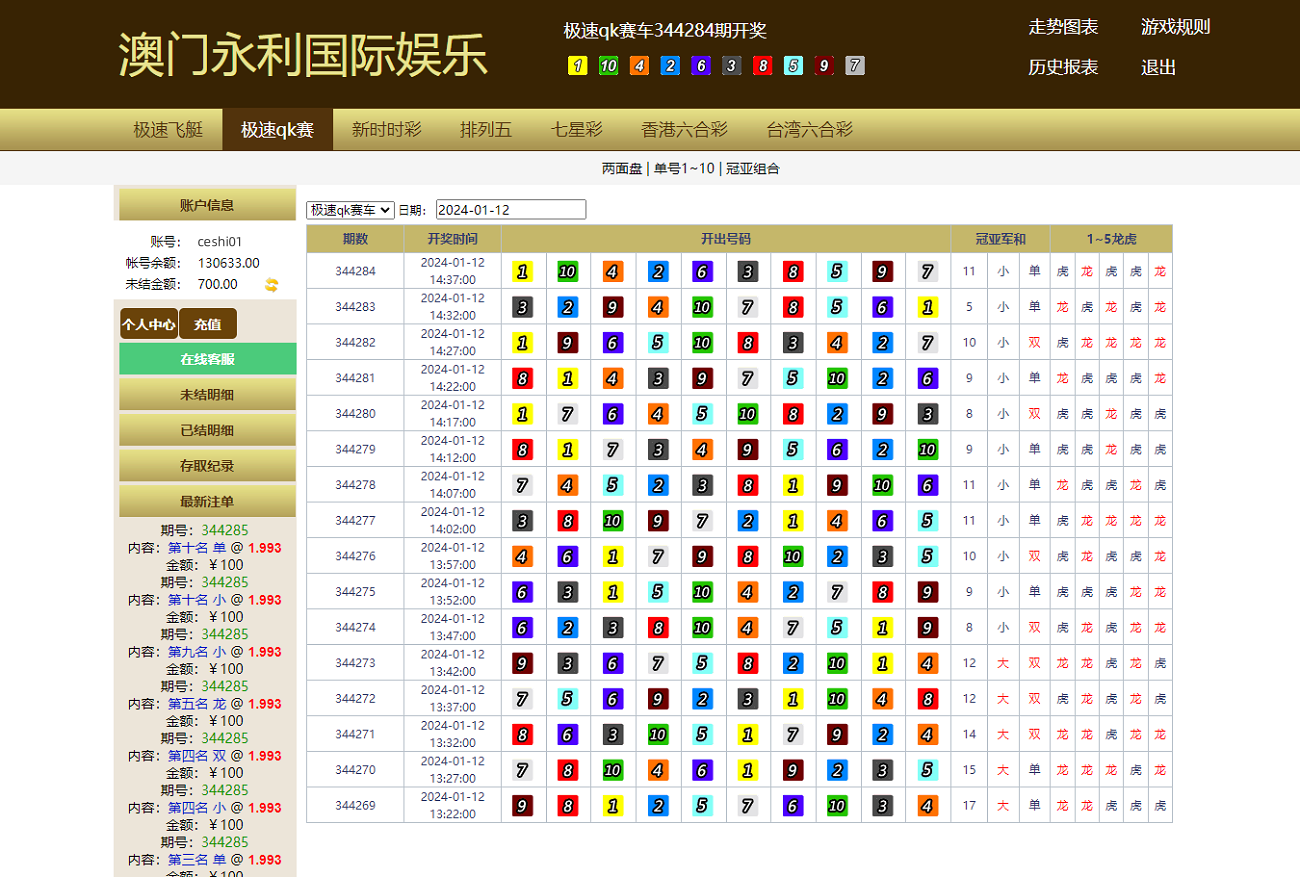This screenshot has height=877, width=1300.
Task: Click the red number 8 ball in header
Action: [x=762, y=66]
